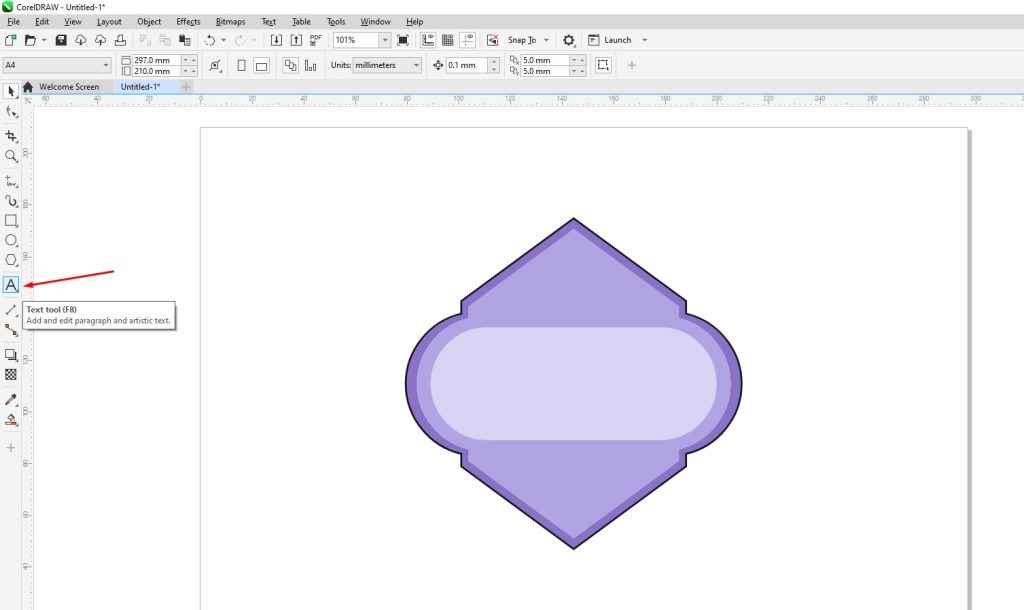Viewport: 1024px width, 610px height.
Task: Switch page to portrait orientation
Action: (242, 66)
